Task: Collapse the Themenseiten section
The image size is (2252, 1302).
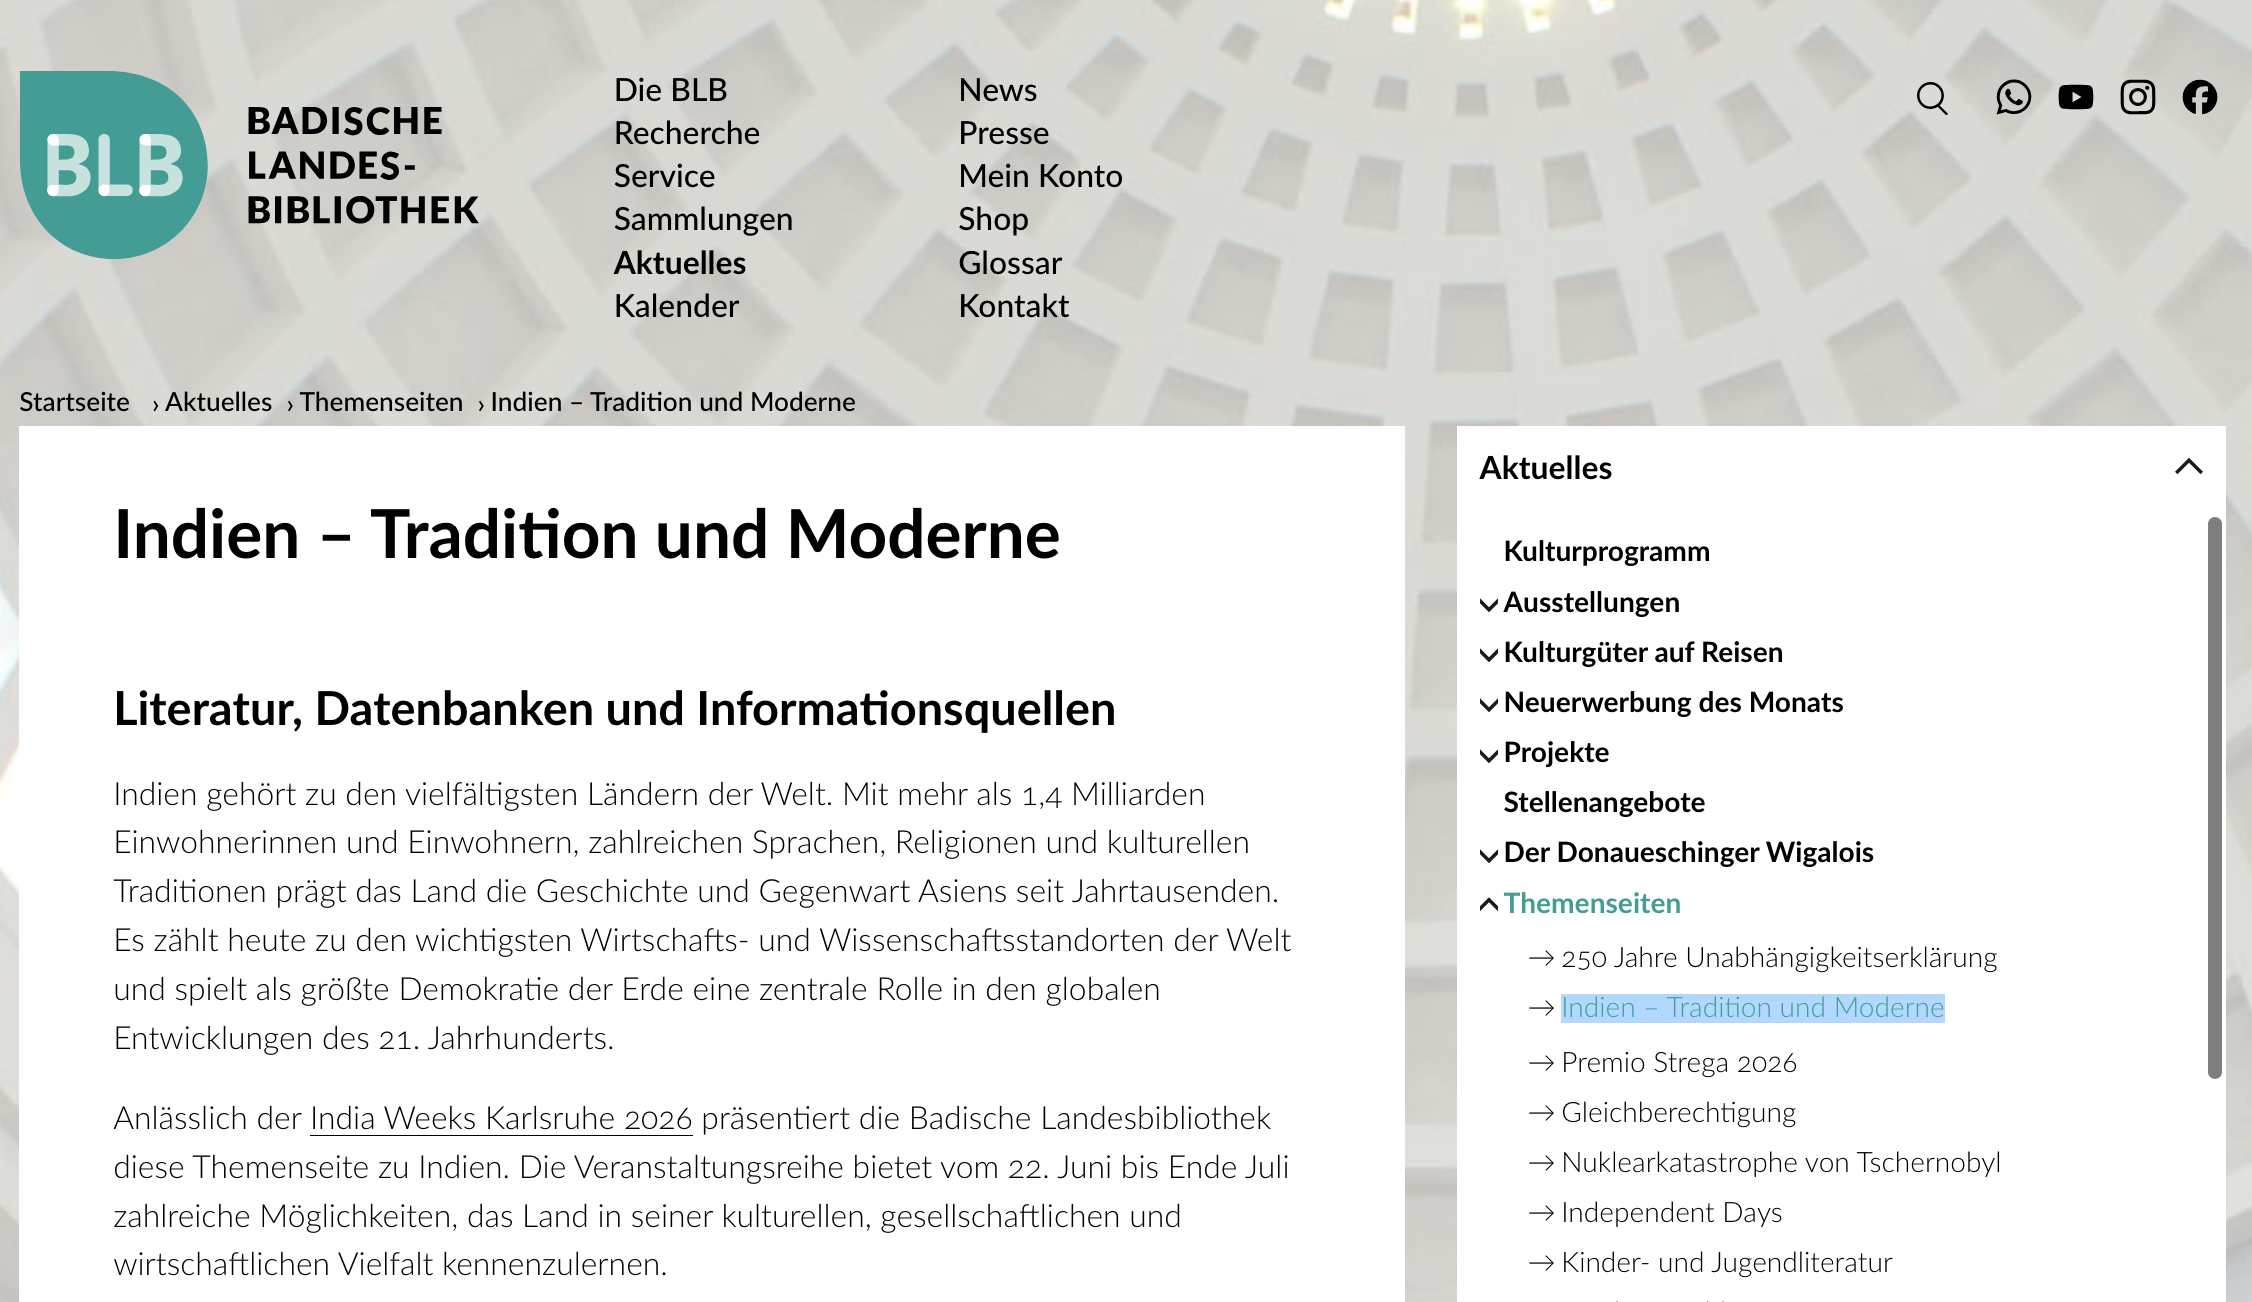Action: coord(1489,904)
